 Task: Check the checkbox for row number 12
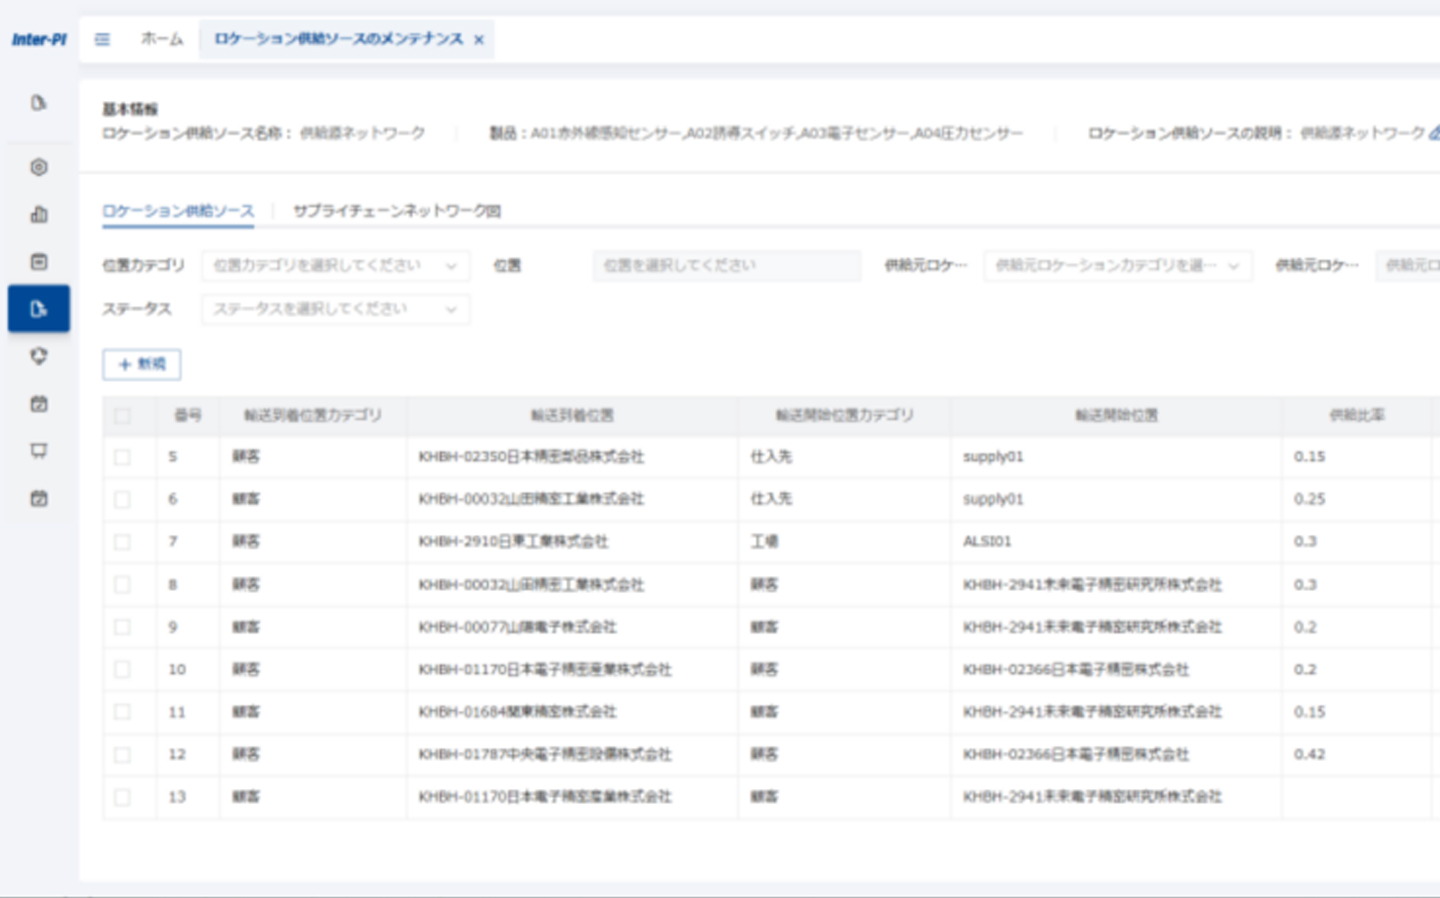(122, 755)
